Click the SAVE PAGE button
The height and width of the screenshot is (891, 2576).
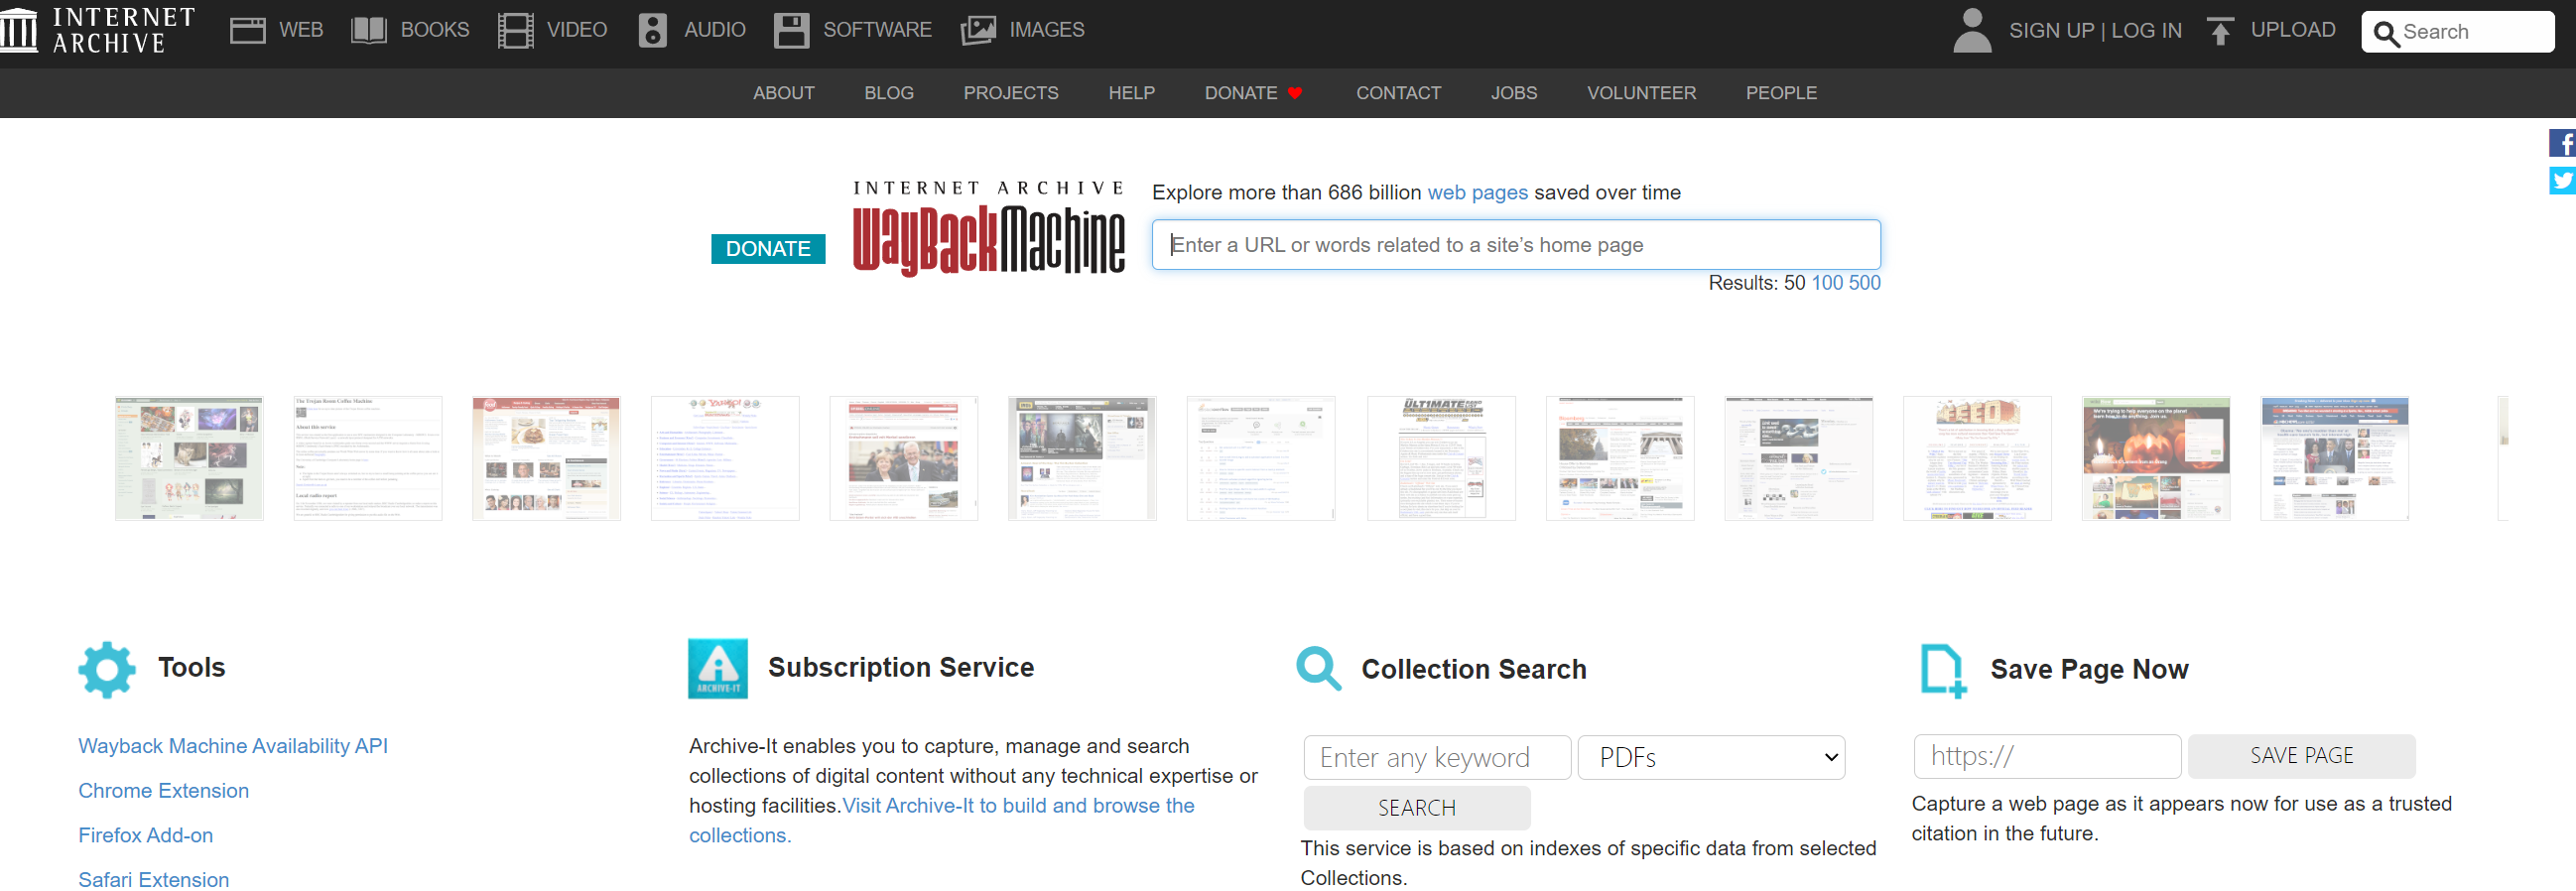(2300, 756)
